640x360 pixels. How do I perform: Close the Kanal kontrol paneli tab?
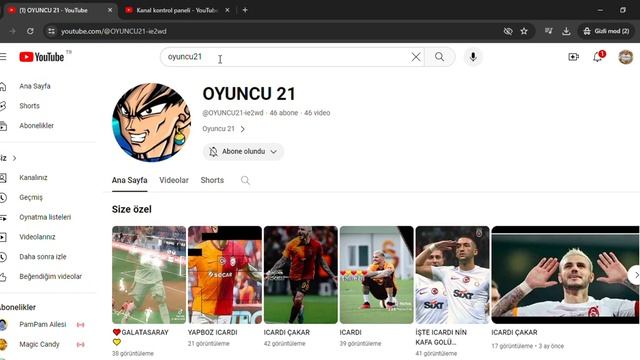coord(227,10)
